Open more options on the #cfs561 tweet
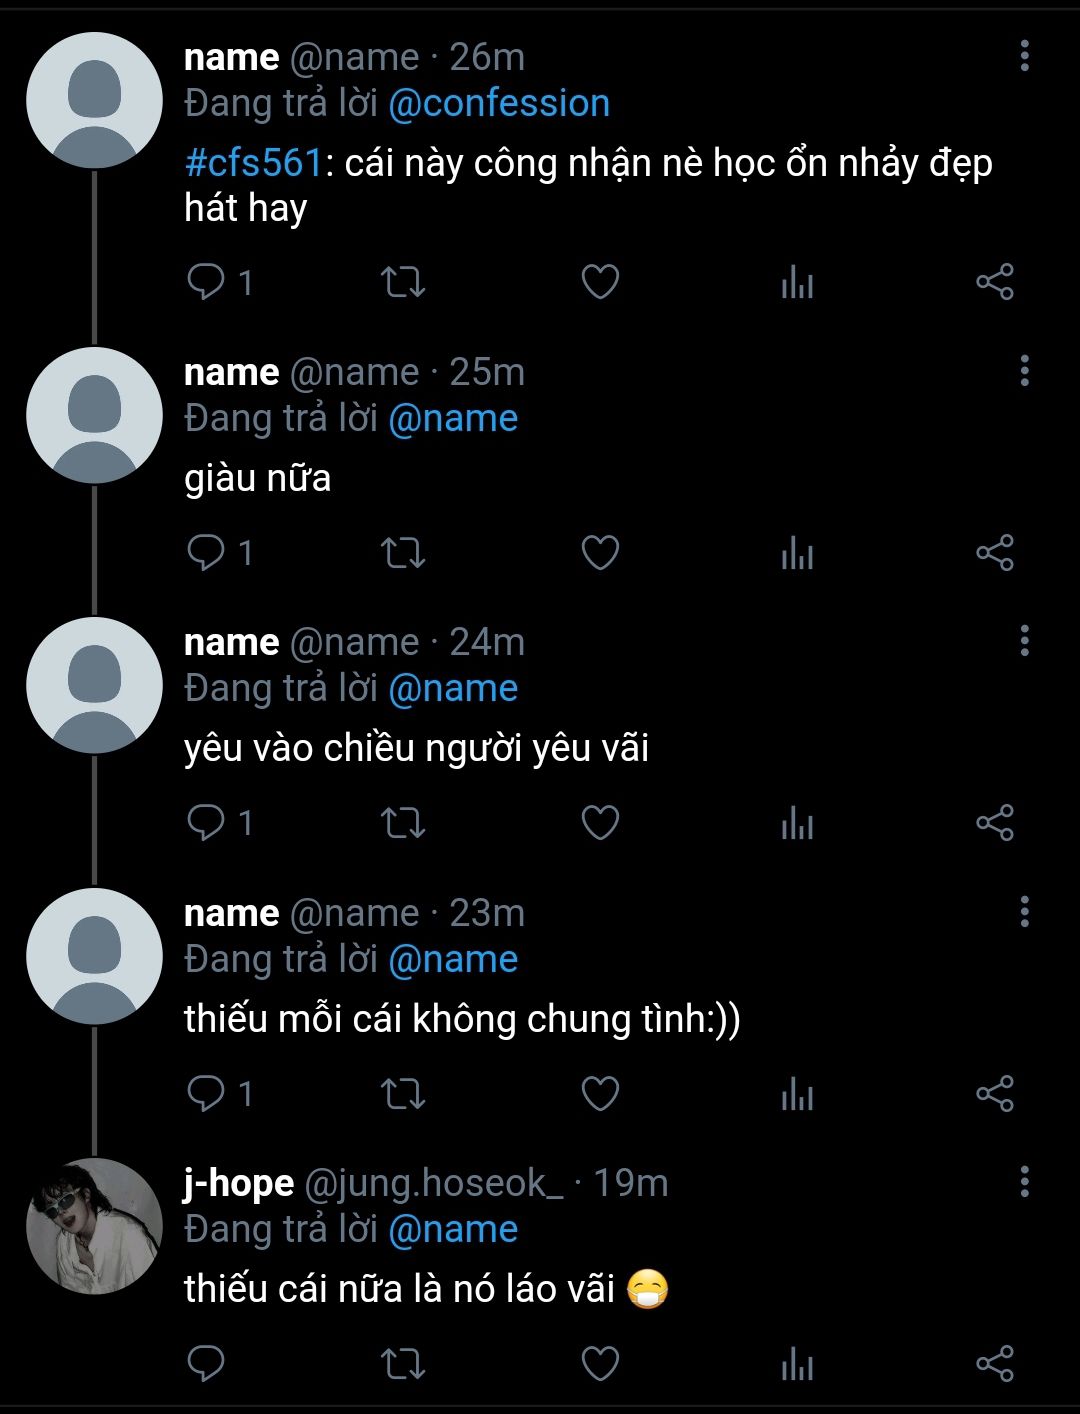Screen dimensions: 1080x1414 (x=1024, y=56)
